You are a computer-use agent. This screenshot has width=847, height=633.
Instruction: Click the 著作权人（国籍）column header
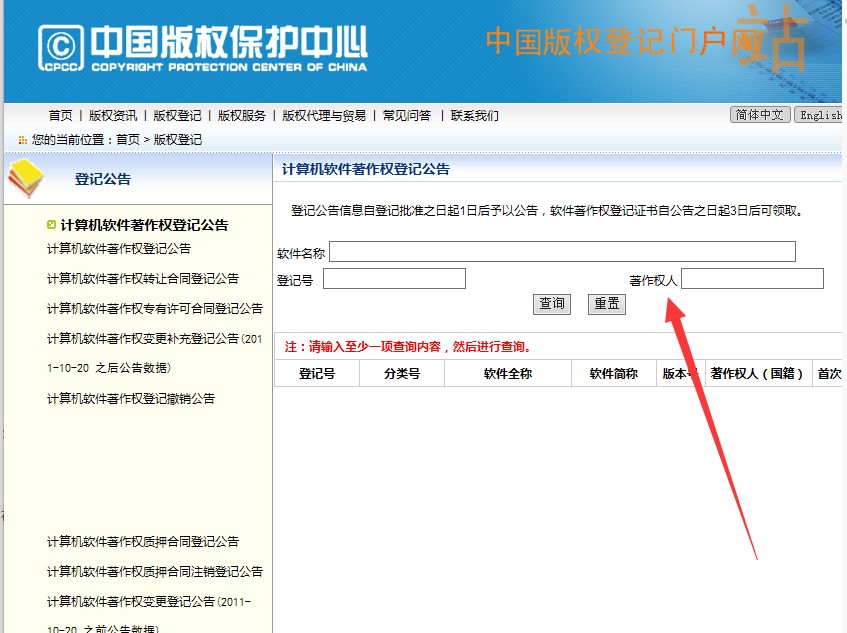pos(757,374)
